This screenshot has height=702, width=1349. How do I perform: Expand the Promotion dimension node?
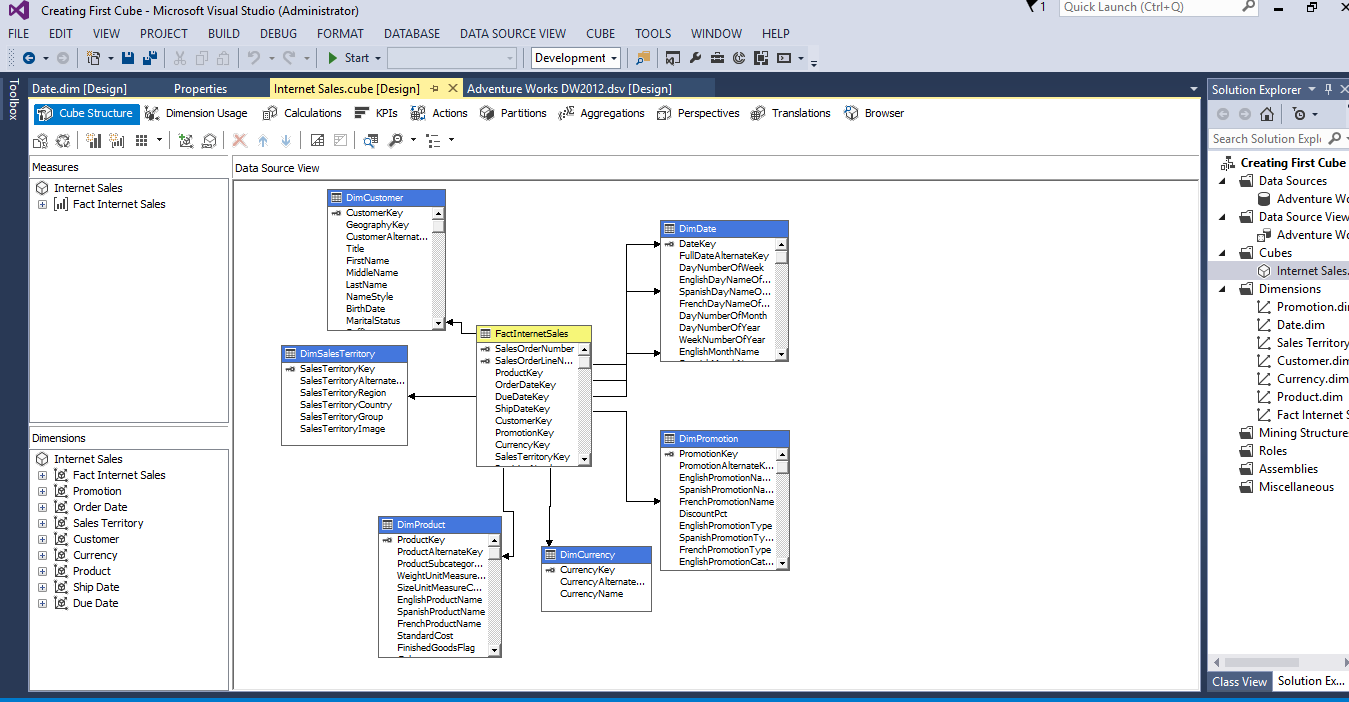[43, 491]
